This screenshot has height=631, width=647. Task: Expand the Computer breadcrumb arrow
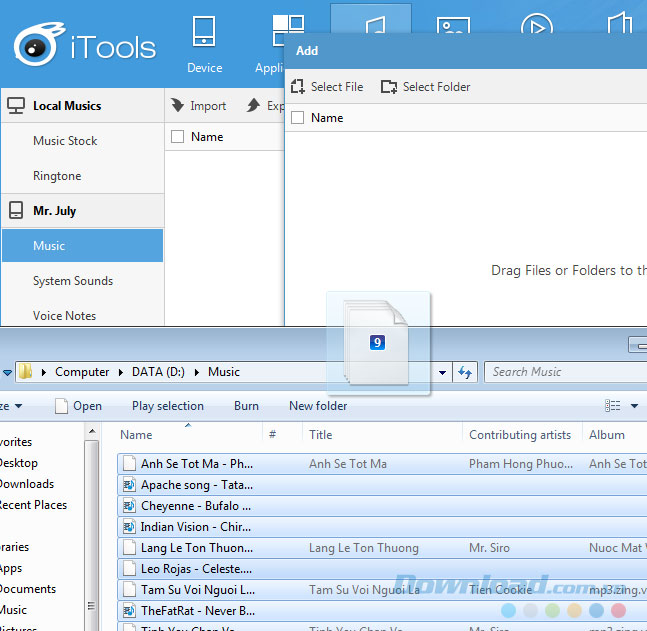point(120,372)
